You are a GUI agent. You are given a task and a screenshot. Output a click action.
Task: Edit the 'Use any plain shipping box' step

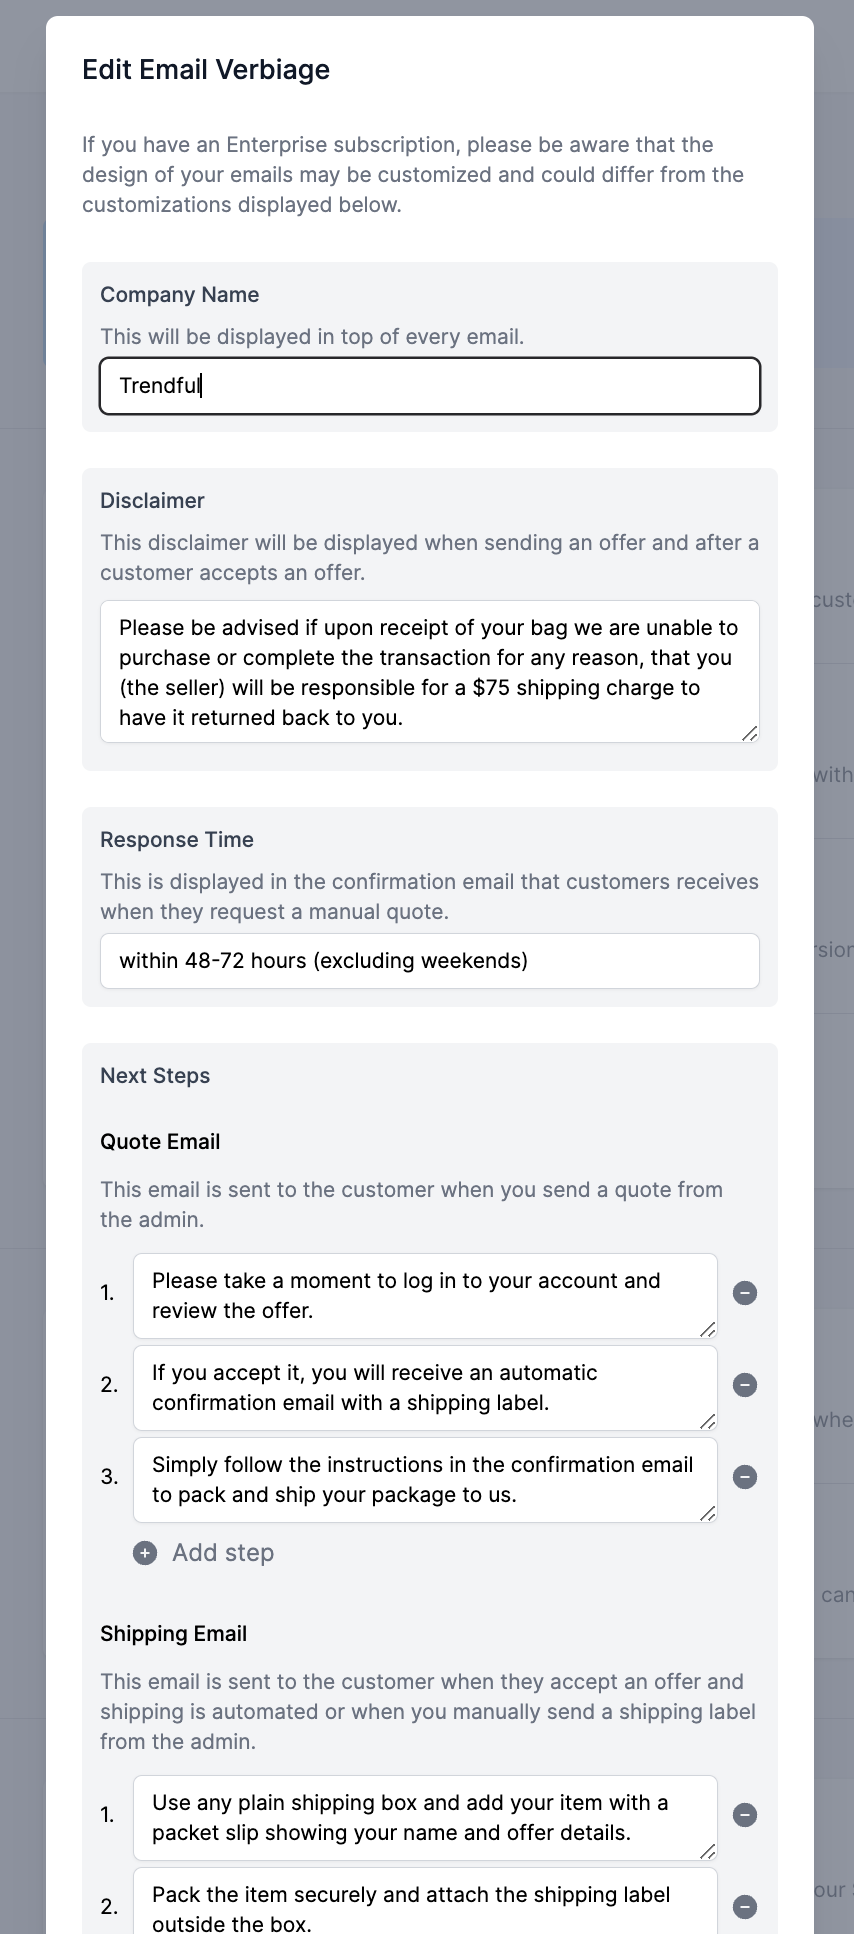pos(425,1818)
